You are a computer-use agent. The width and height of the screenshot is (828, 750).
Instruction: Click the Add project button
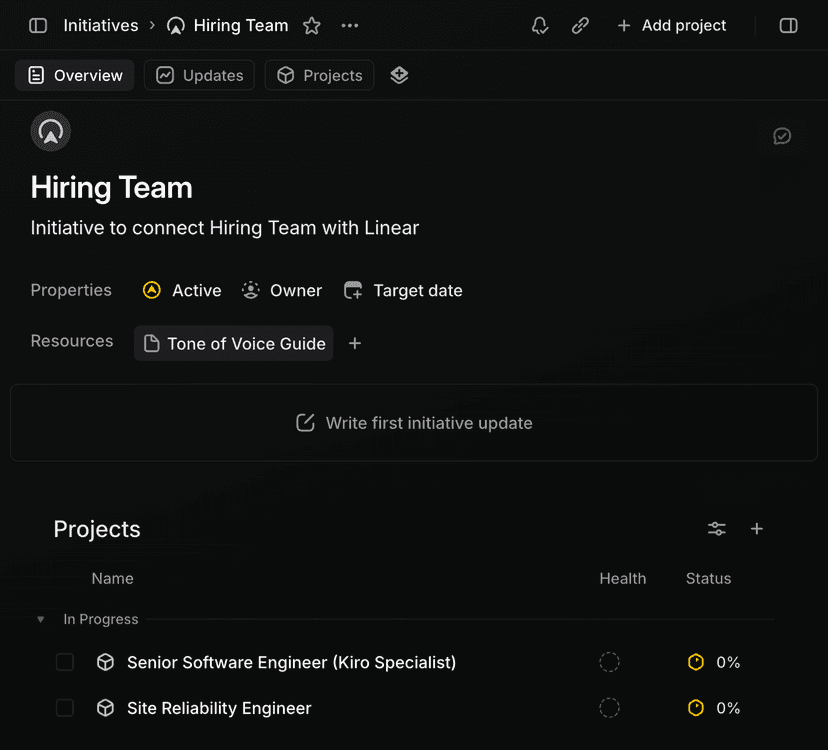672,26
